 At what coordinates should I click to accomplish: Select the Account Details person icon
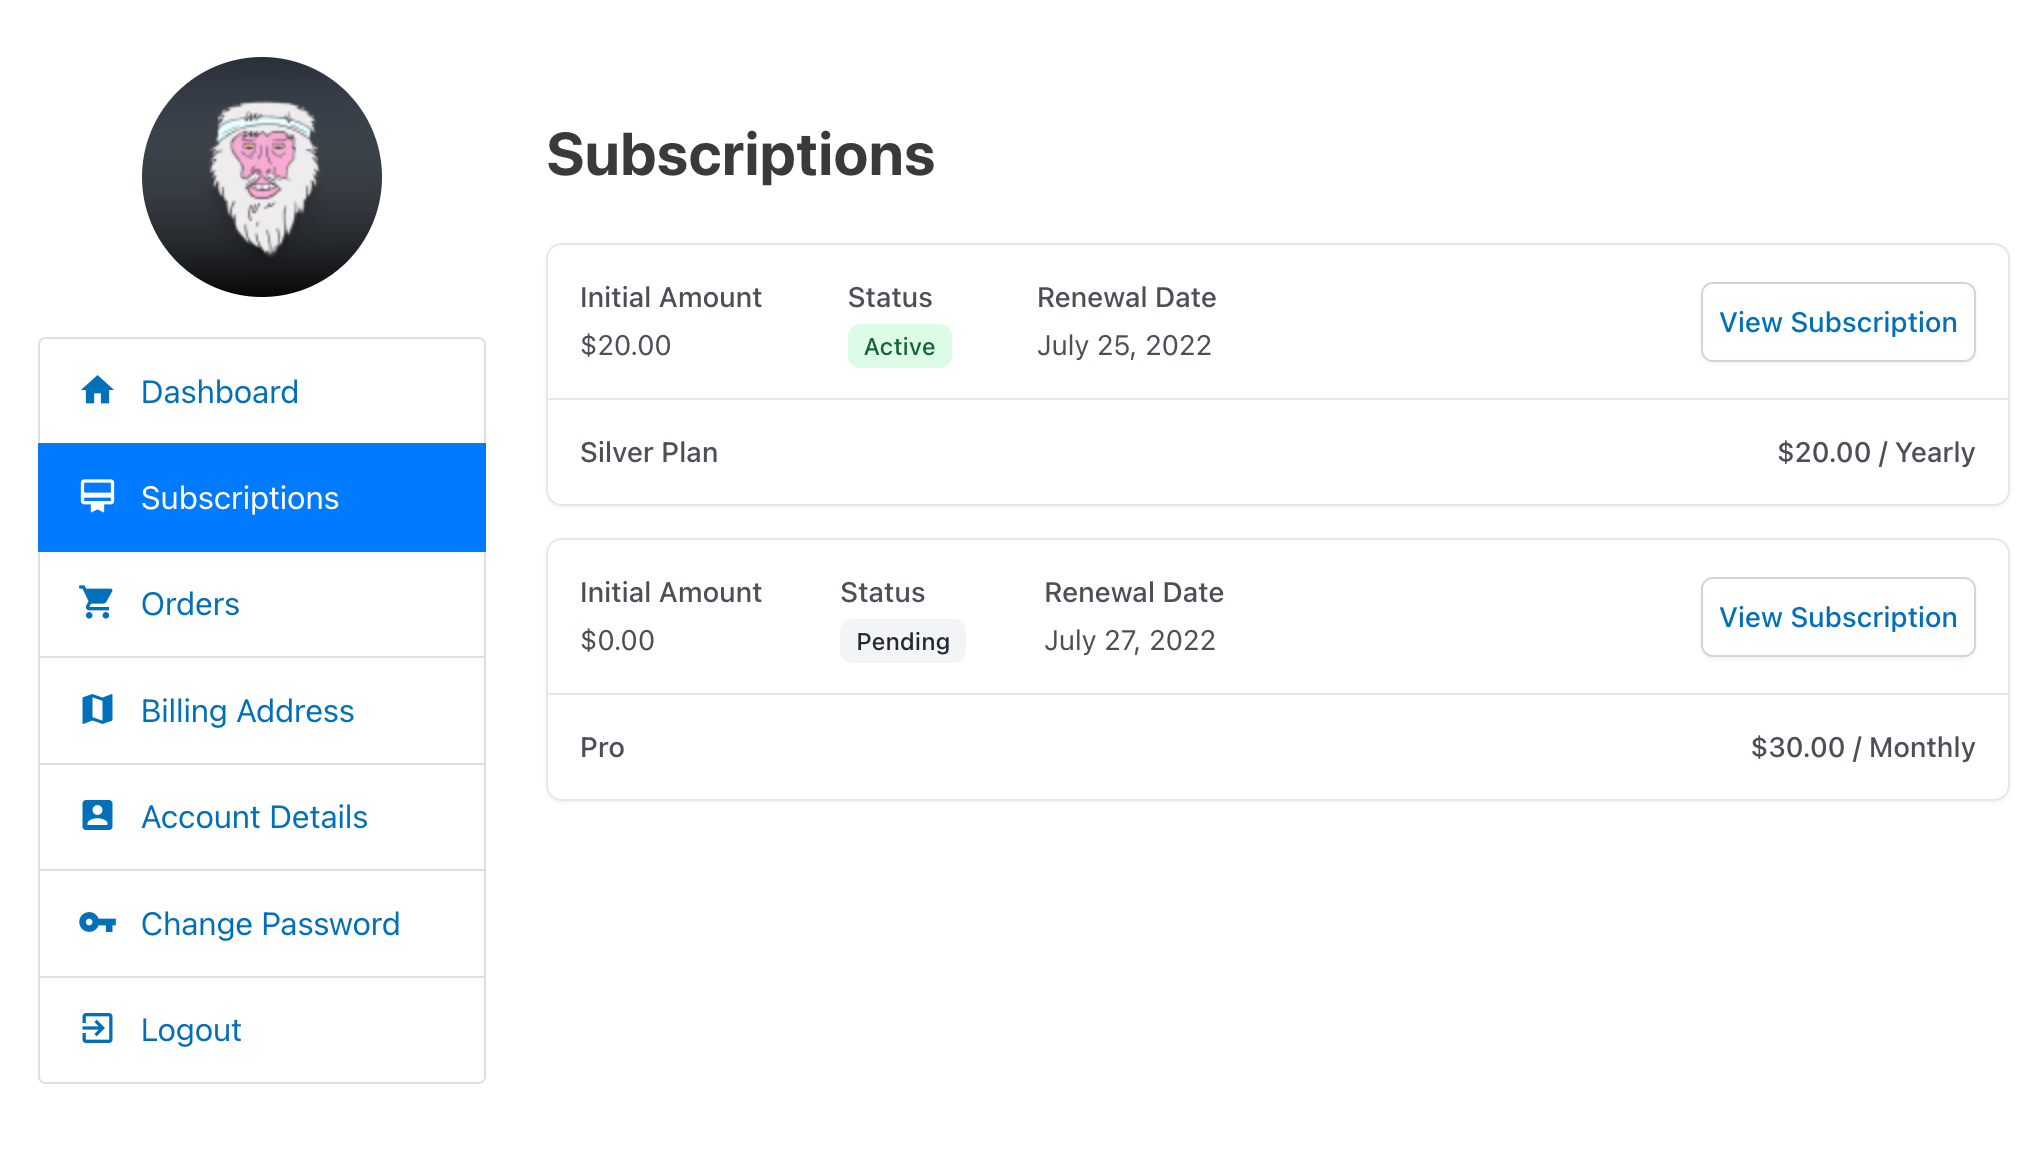click(98, 814)
